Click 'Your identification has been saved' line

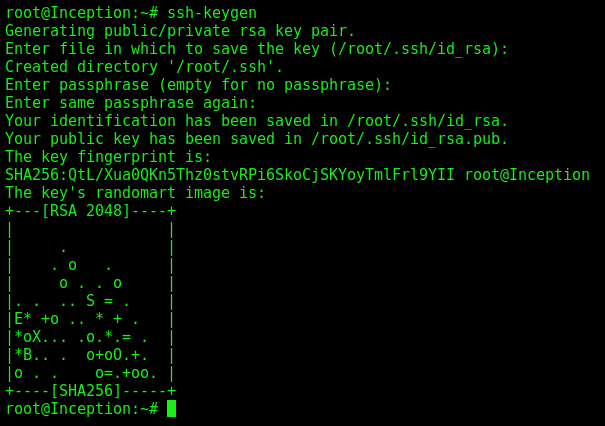[257, 121]
